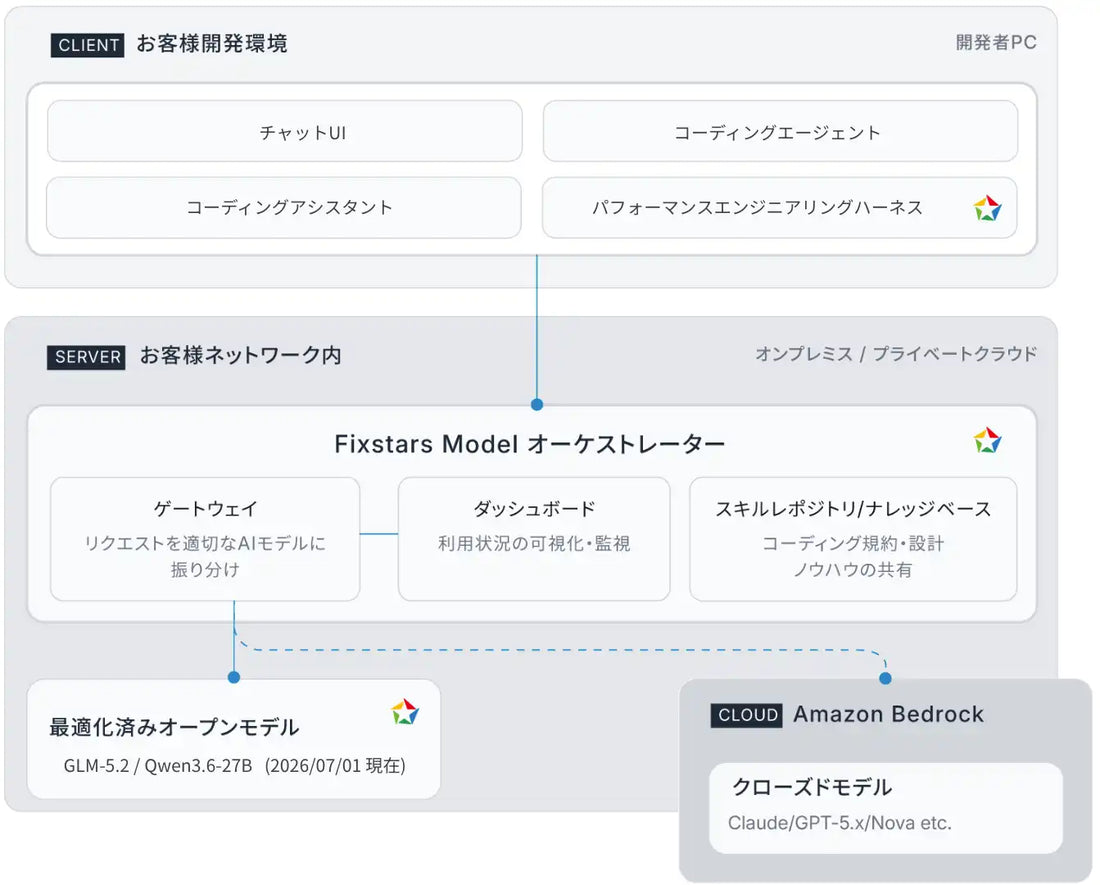The width and height of the screenshot is (1100, 885).
Task: Select the チャットUI box
Action: pyautogui.click(x=285, y=131)
